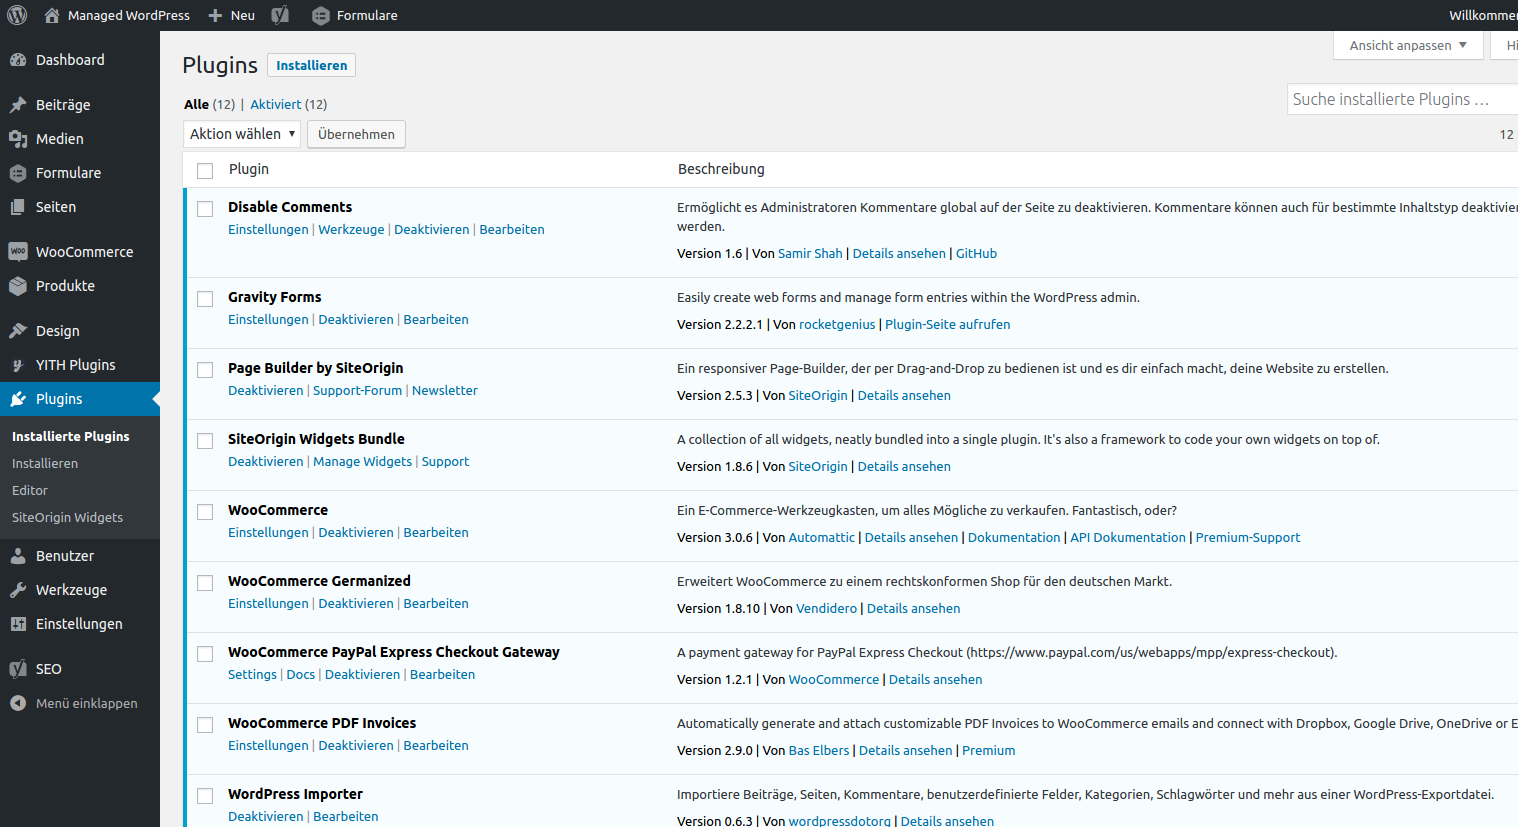1518x827 pixels.
Task: Open Premium-Support link for WooCommerce
Action: pyautogui.click(x=1248, y=538)
